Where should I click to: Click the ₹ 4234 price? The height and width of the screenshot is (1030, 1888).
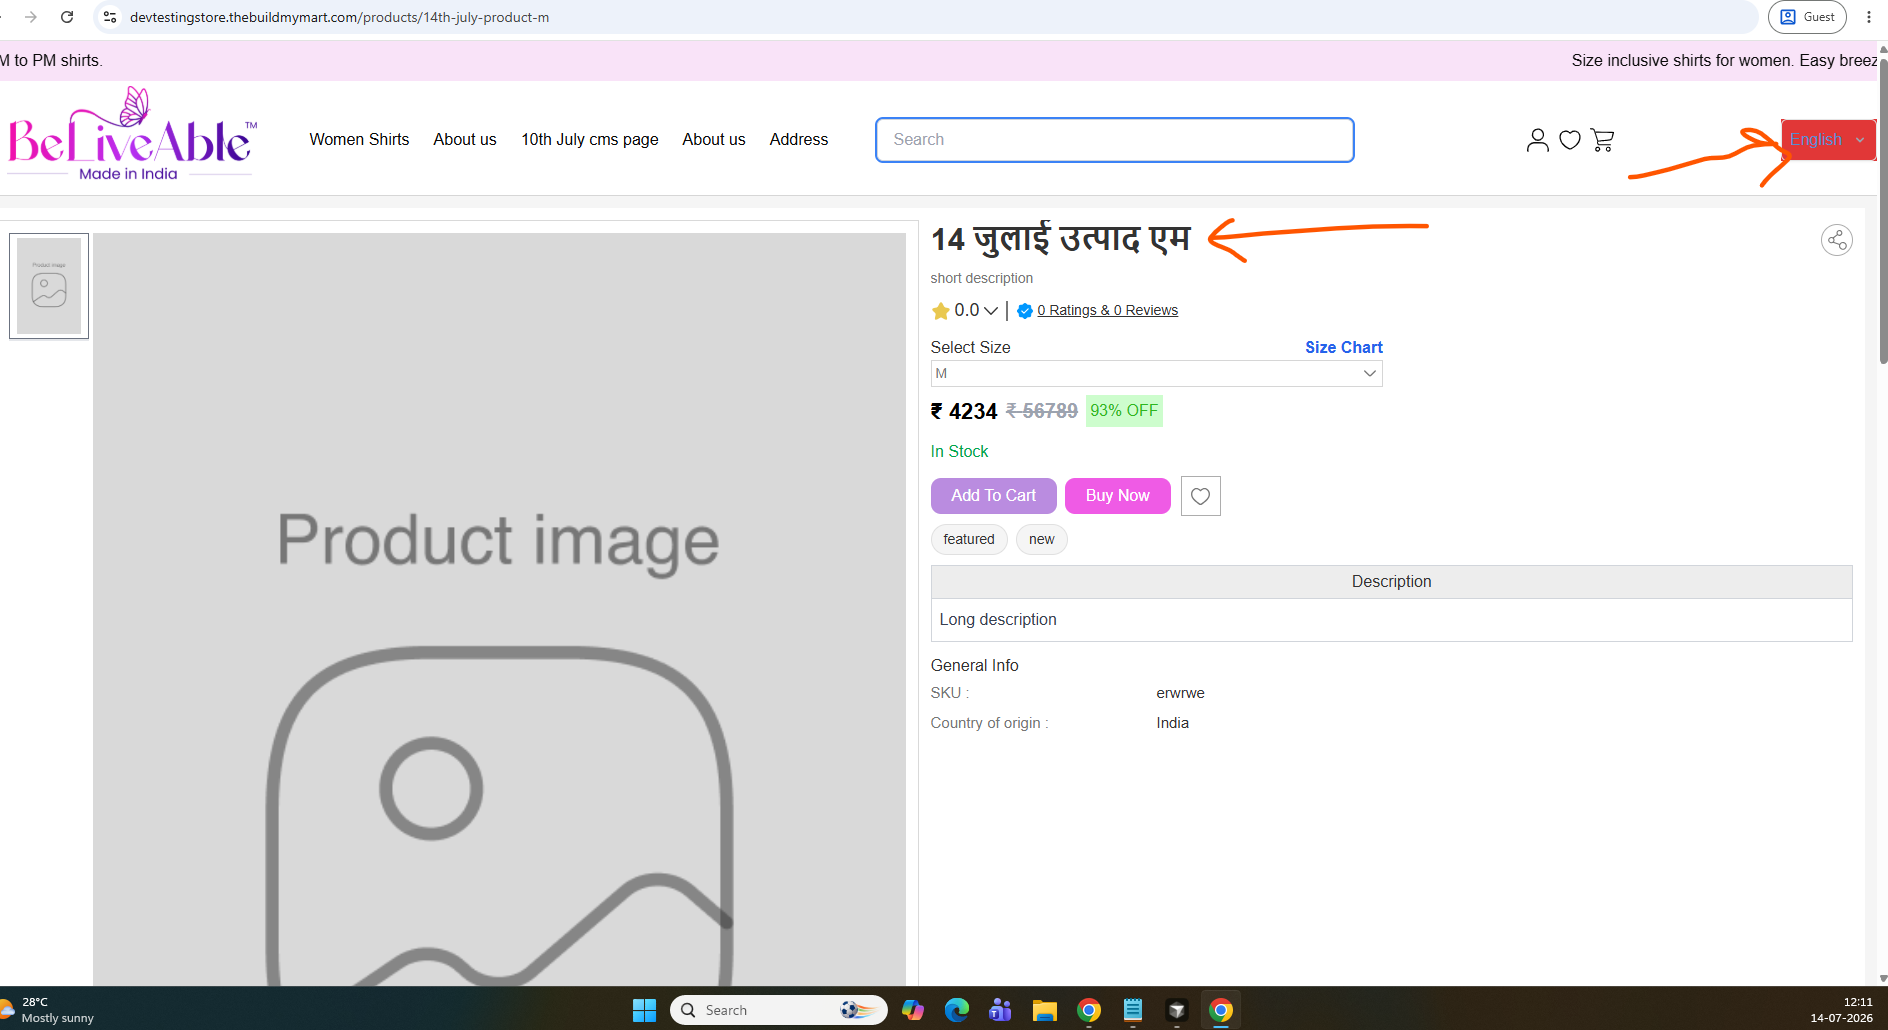click(x=964, y=411)
